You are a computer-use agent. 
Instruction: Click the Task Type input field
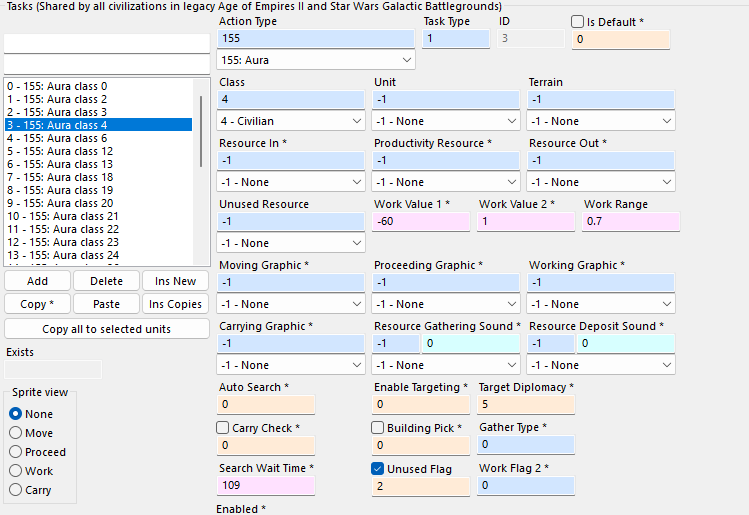point(456,38)
